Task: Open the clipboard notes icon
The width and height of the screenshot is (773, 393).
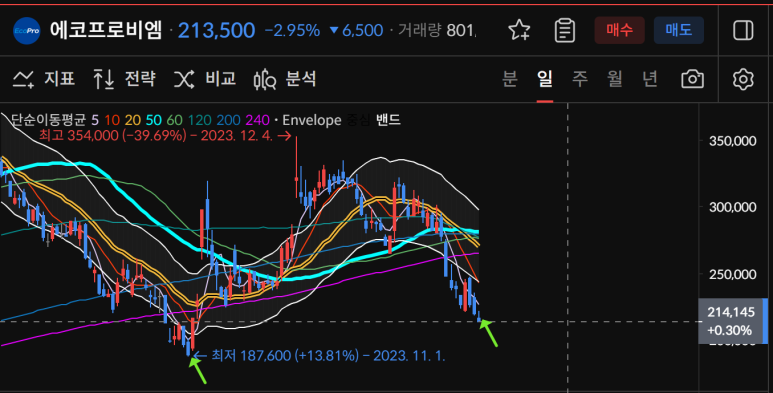Action: coord(564,30)
